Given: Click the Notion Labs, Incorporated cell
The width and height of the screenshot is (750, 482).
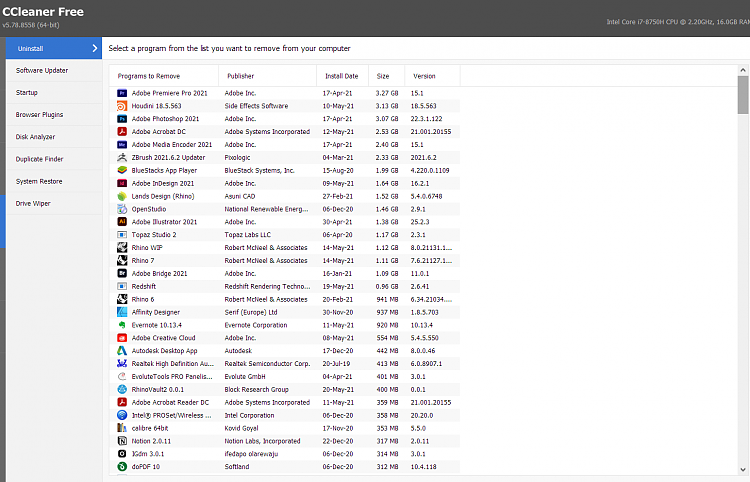Looking at the screenshot, I should pos(263,441).
